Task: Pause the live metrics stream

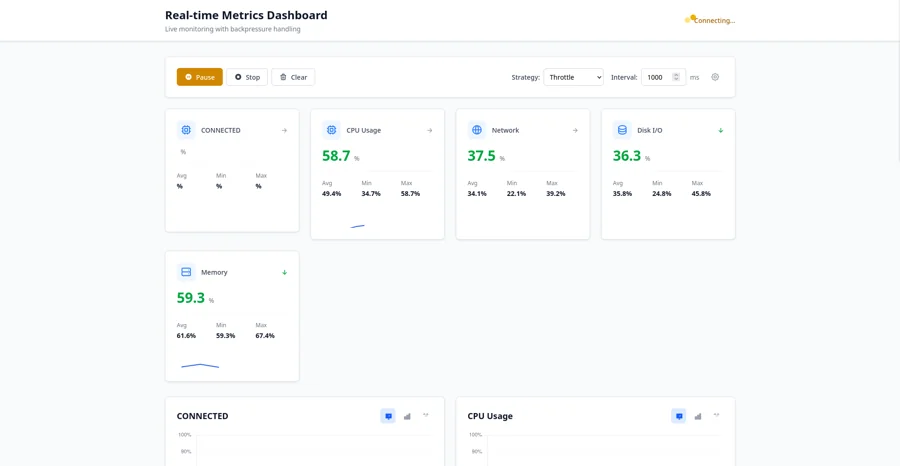Action: click(199, 77)
